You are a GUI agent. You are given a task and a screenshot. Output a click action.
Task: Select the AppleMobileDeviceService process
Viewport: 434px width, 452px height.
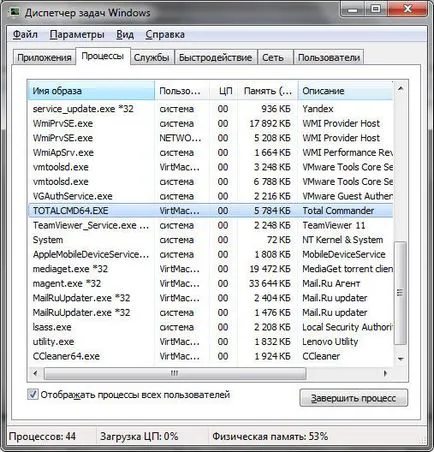(x=210, y=254)
